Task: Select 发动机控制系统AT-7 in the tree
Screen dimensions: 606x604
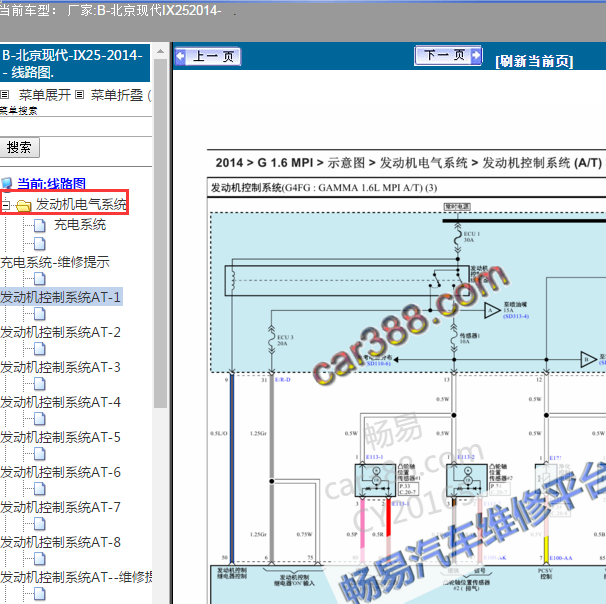Action: pyautogui.click(x=60, y=507)
